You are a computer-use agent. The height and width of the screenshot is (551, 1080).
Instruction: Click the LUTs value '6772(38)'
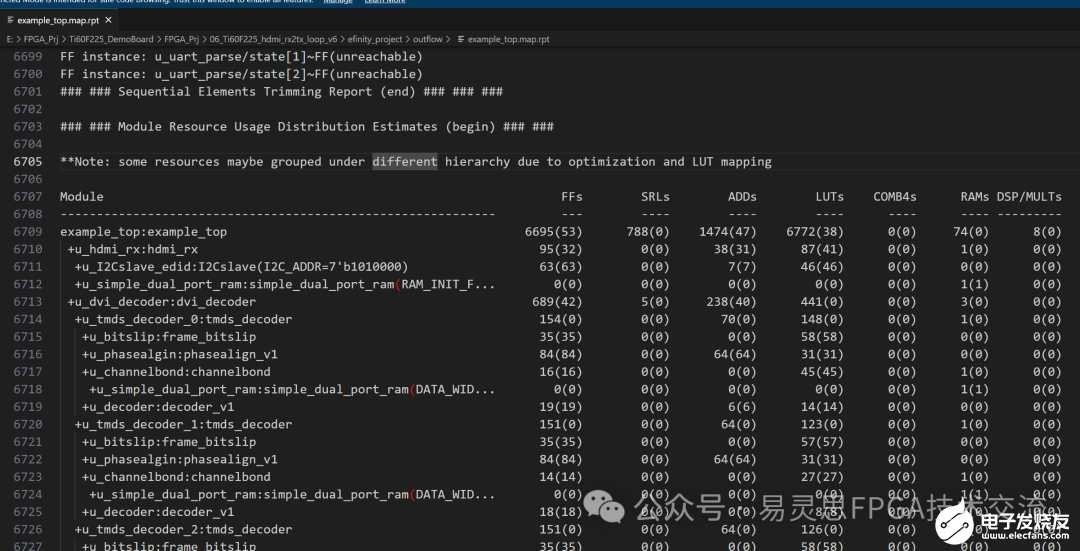(815, 232)
